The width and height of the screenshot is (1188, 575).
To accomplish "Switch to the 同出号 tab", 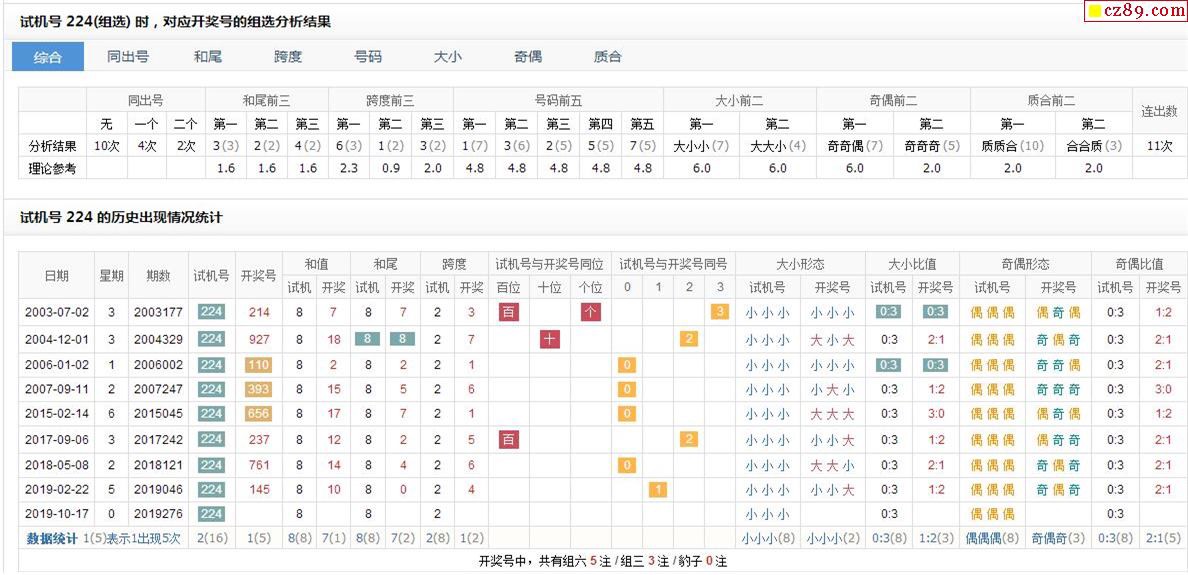I will pos(127,57).
